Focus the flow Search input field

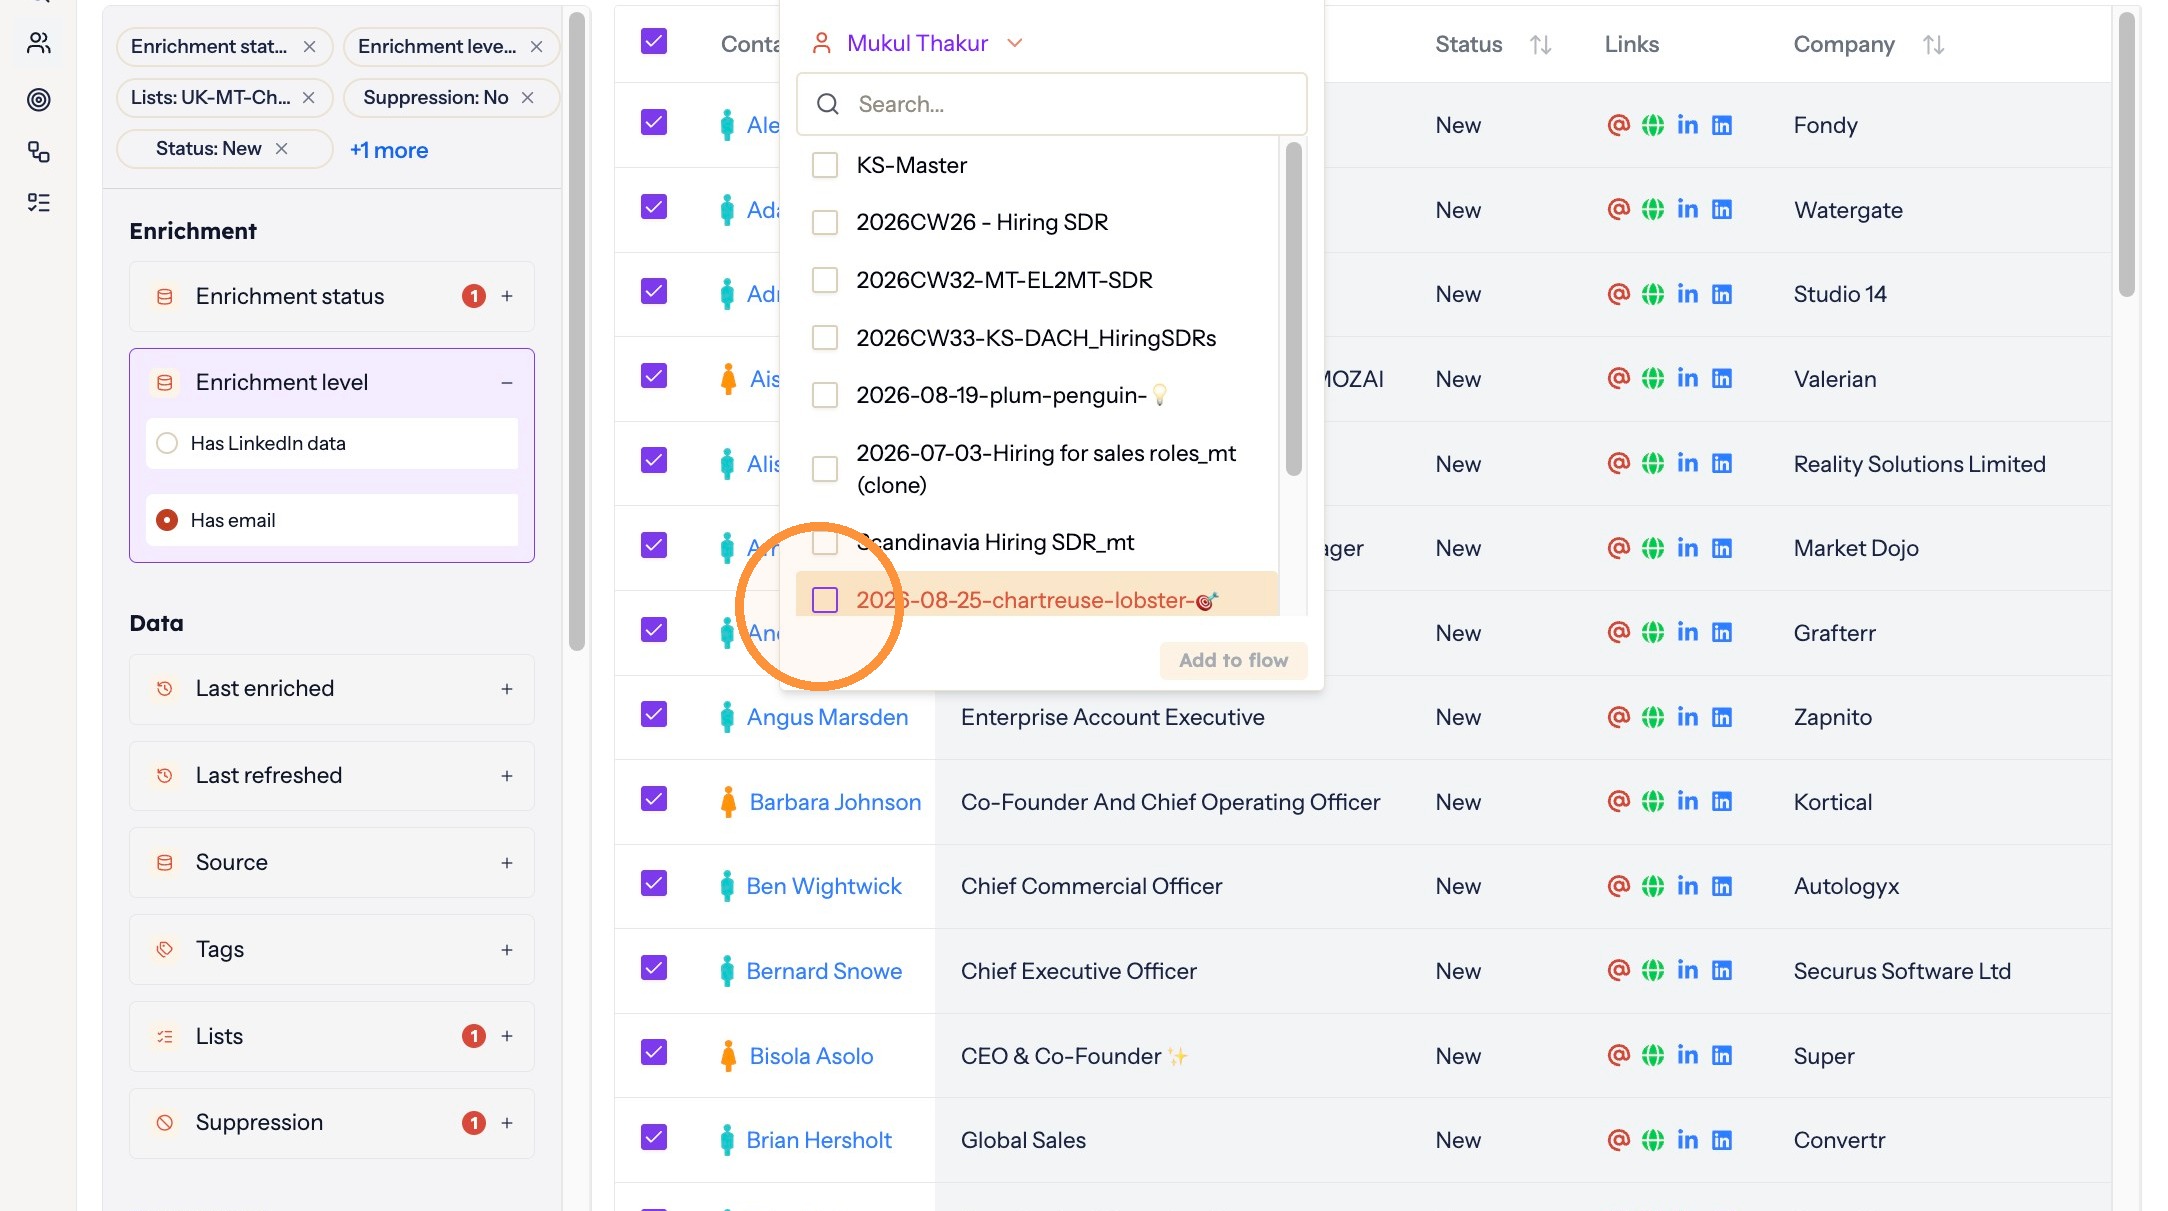point(1051,104)
